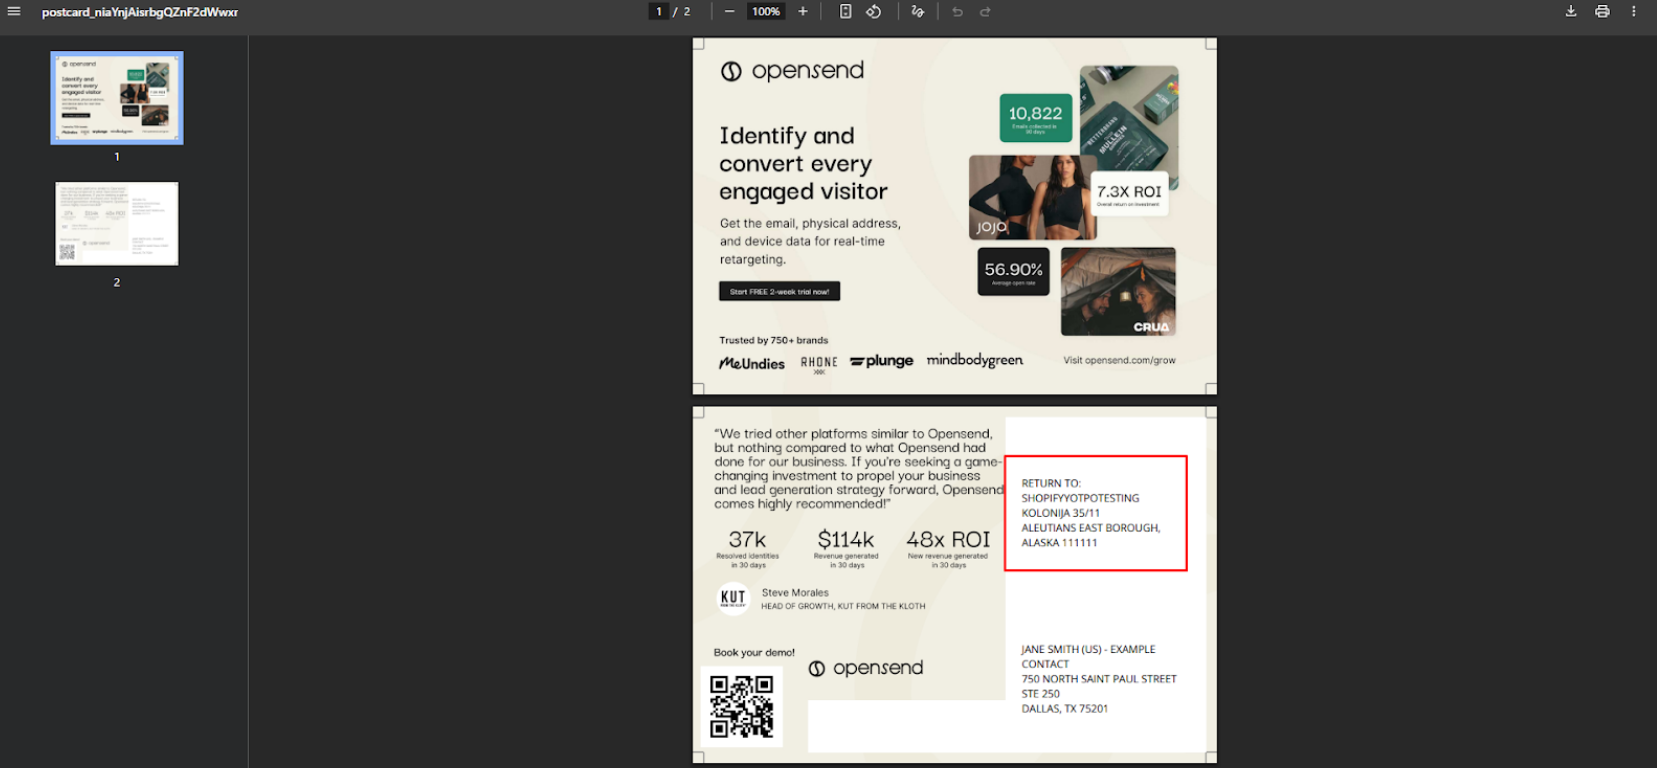
Task: Click the 48x ROI stat
Action: click(x=948, y=548)
